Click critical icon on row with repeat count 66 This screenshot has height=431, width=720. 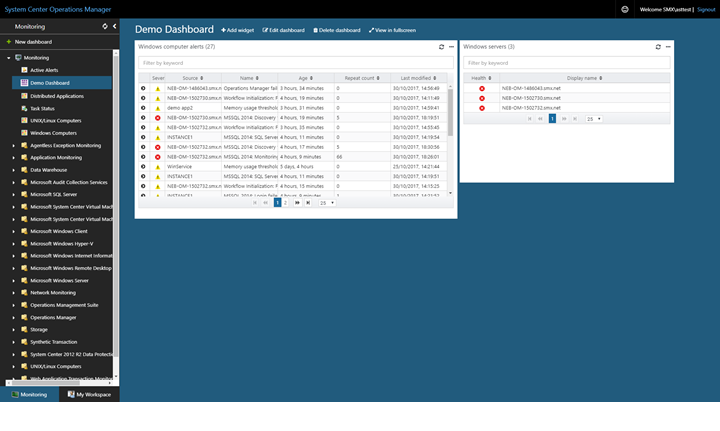tap(158, 157)
